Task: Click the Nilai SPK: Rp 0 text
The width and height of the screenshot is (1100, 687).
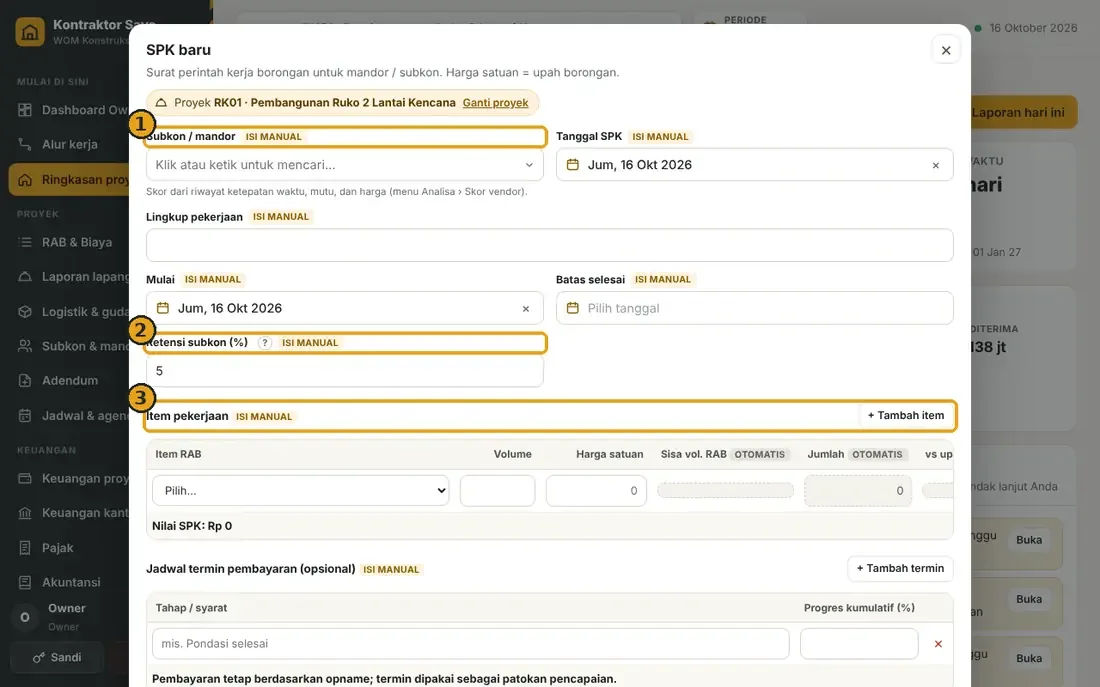Action: point(192,526)
